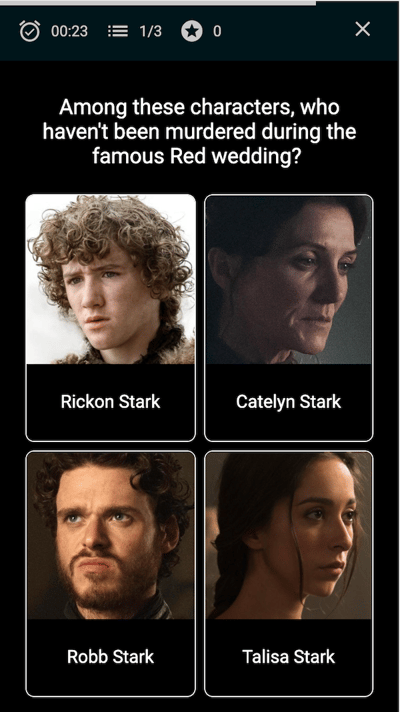The image size is (400, 712).
Task: Select Talisa Stark's portrait photo
Action: click(x=289, y=535)
